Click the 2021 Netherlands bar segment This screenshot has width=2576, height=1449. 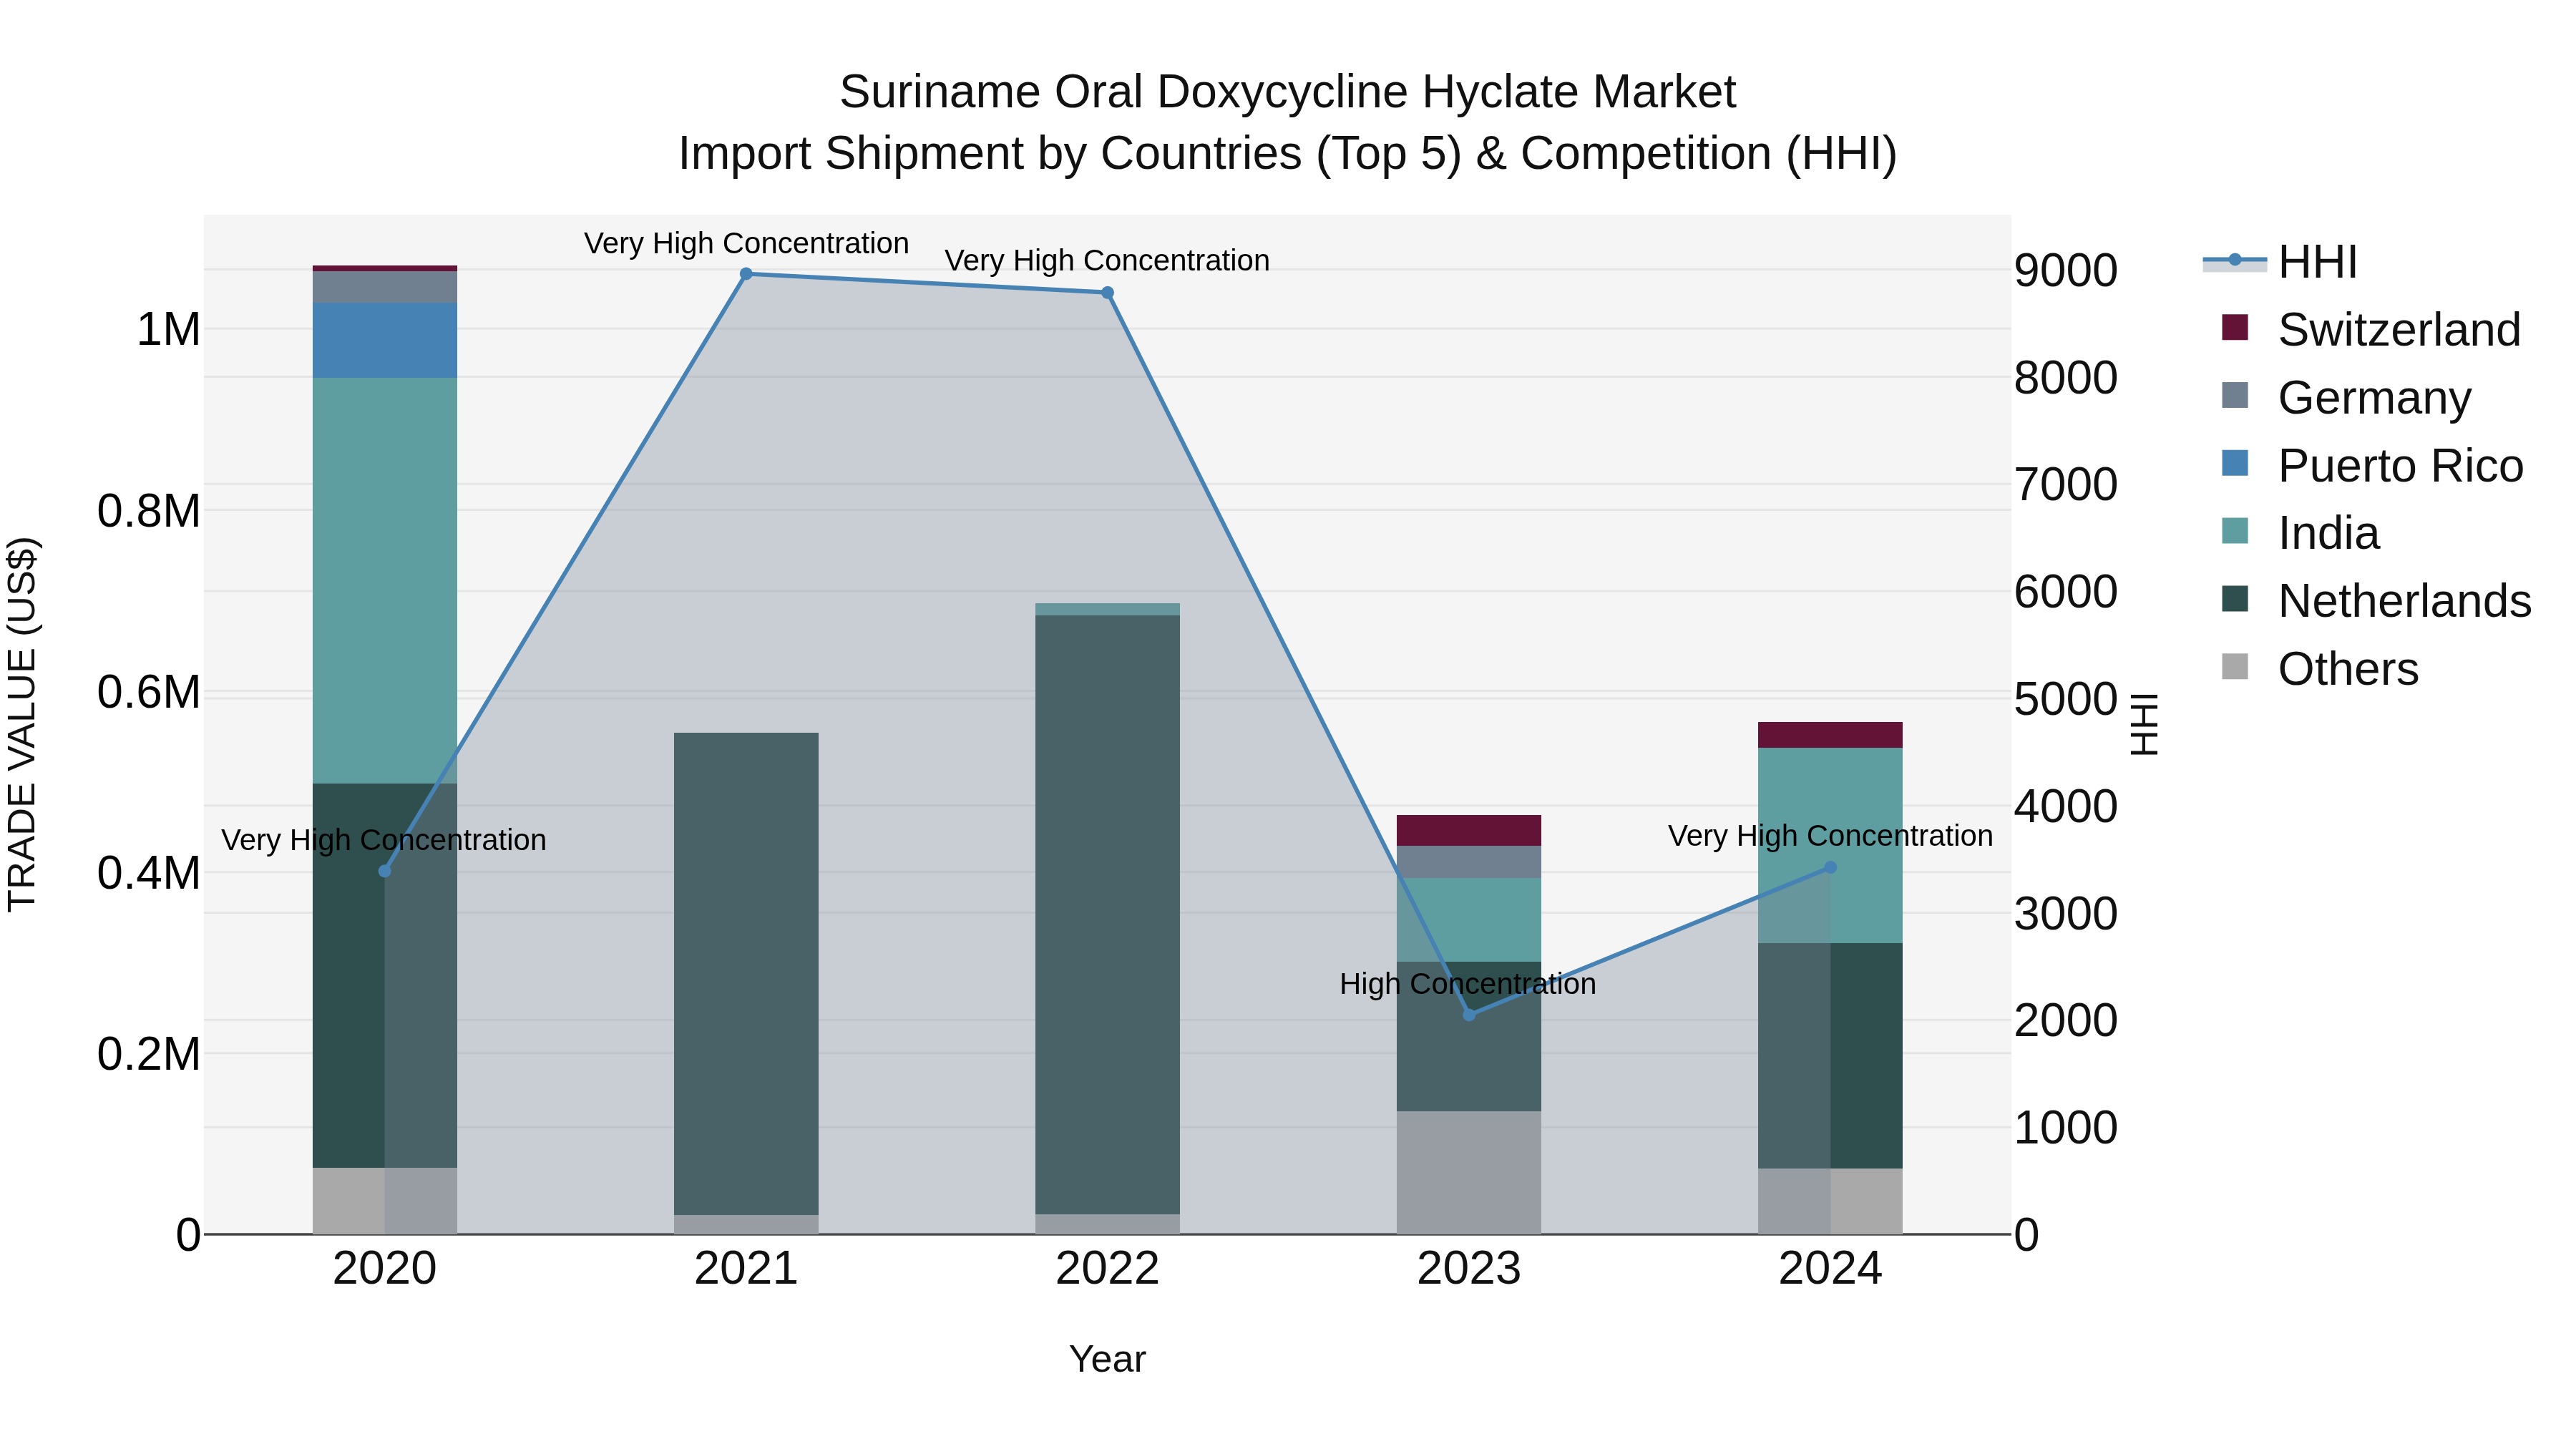(x=746, y=974)
